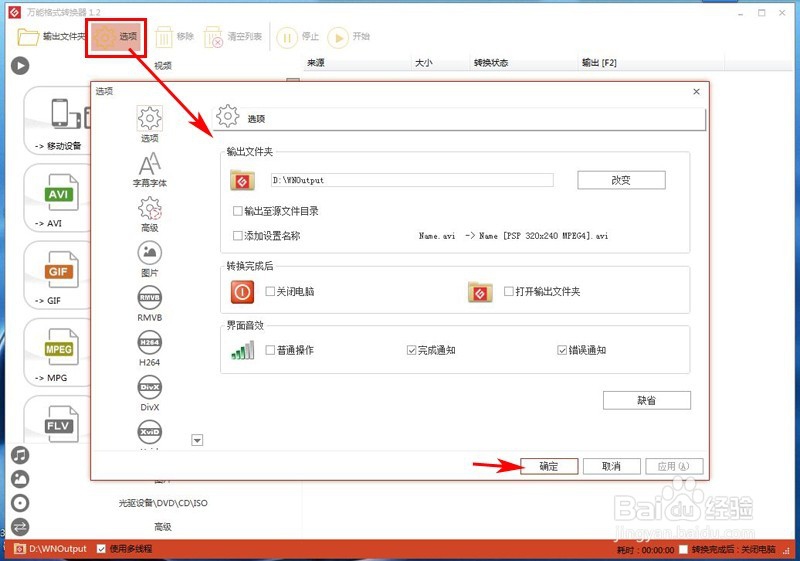Select 光驱设备\DVD\CD\ISO category
This screenshot has width=800, height=561.
click(x=163, y=503)
